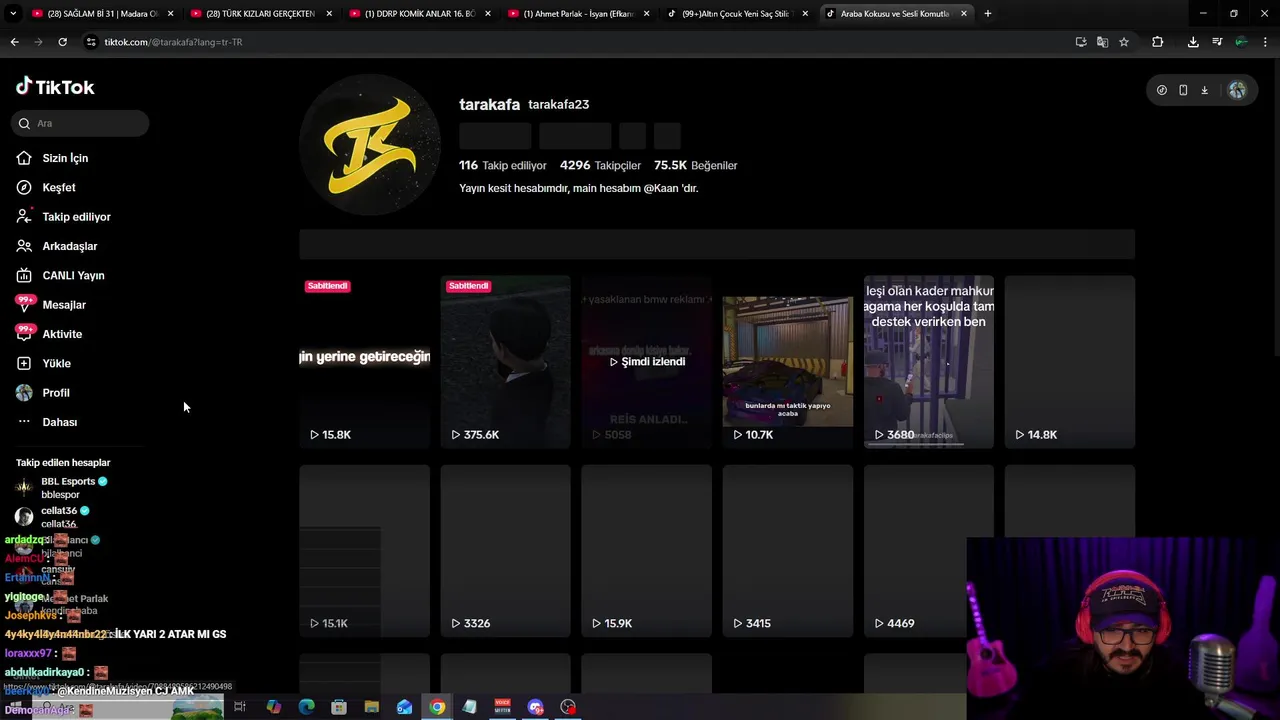Image resolution: width=1280 pixels, height=720 pixels.
Task: Open the video with 14.8K views
Action: (x=1069, y=362)
